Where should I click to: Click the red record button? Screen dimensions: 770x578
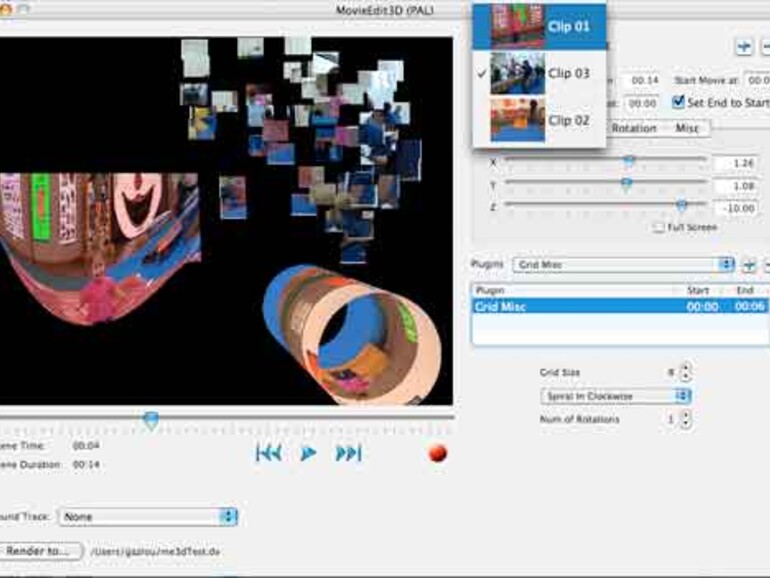click(438, 453)
